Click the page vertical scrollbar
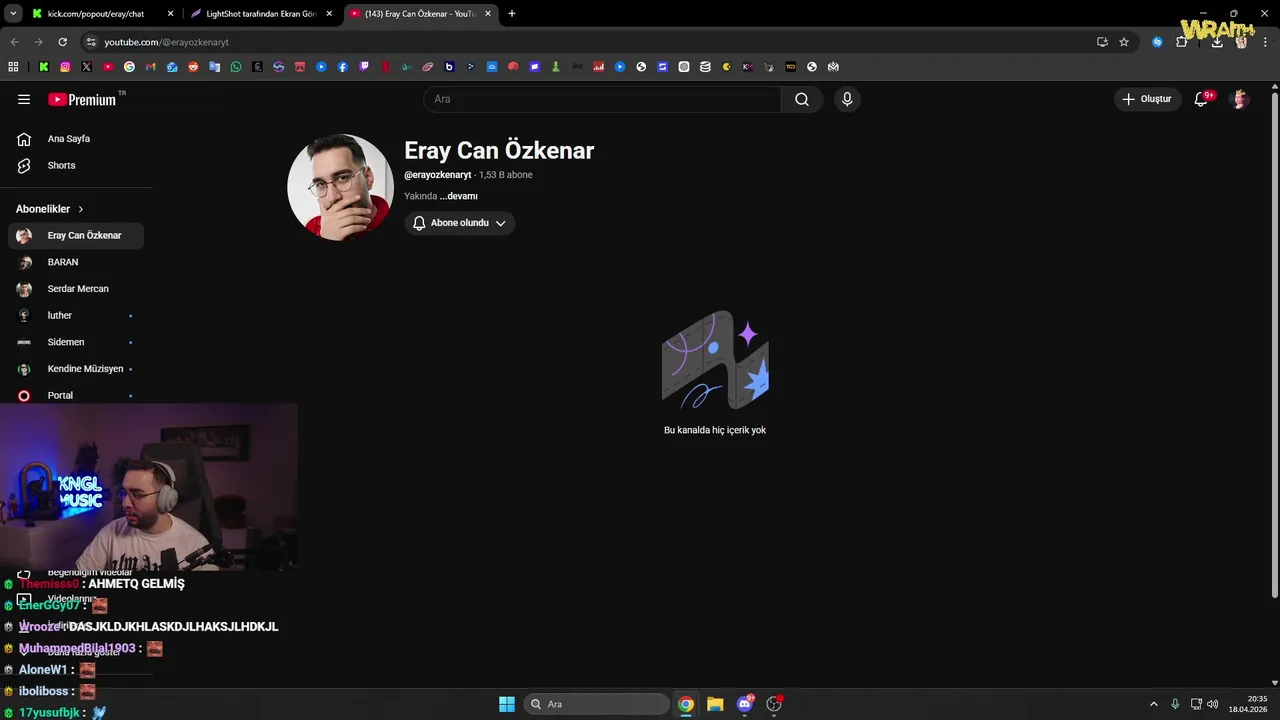 click(1274, 345)
